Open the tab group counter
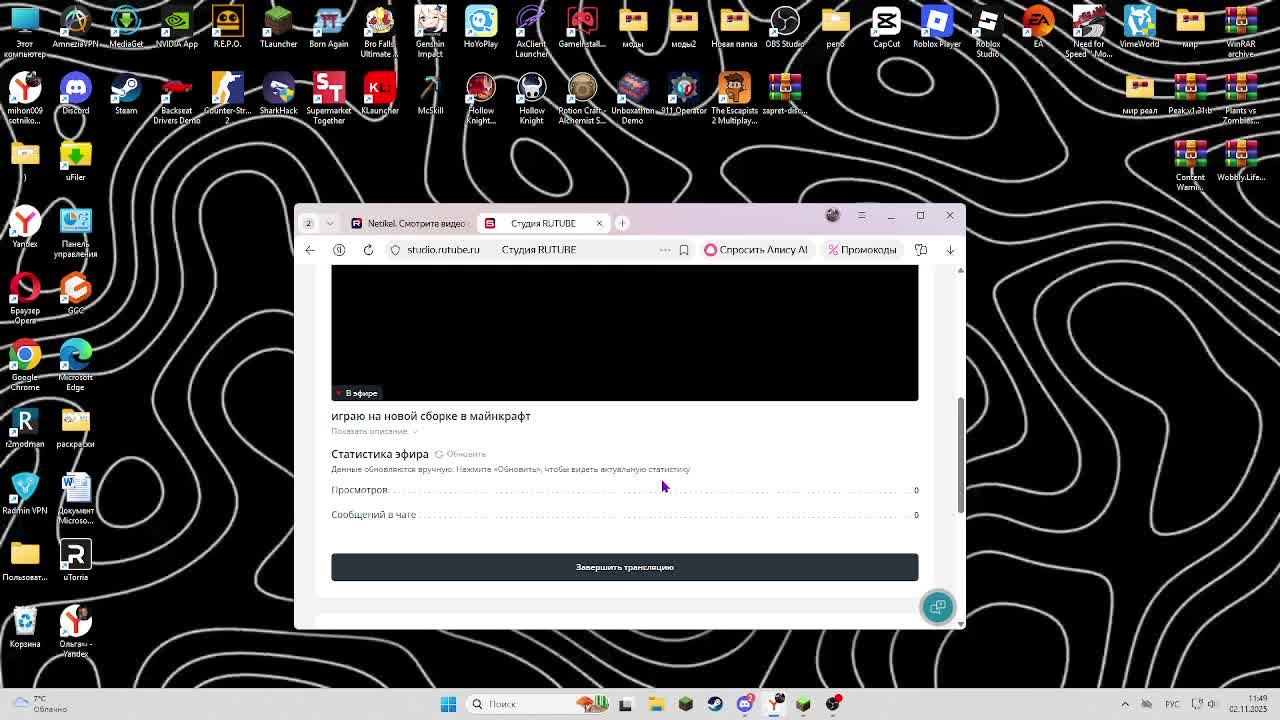 point(308,223)
